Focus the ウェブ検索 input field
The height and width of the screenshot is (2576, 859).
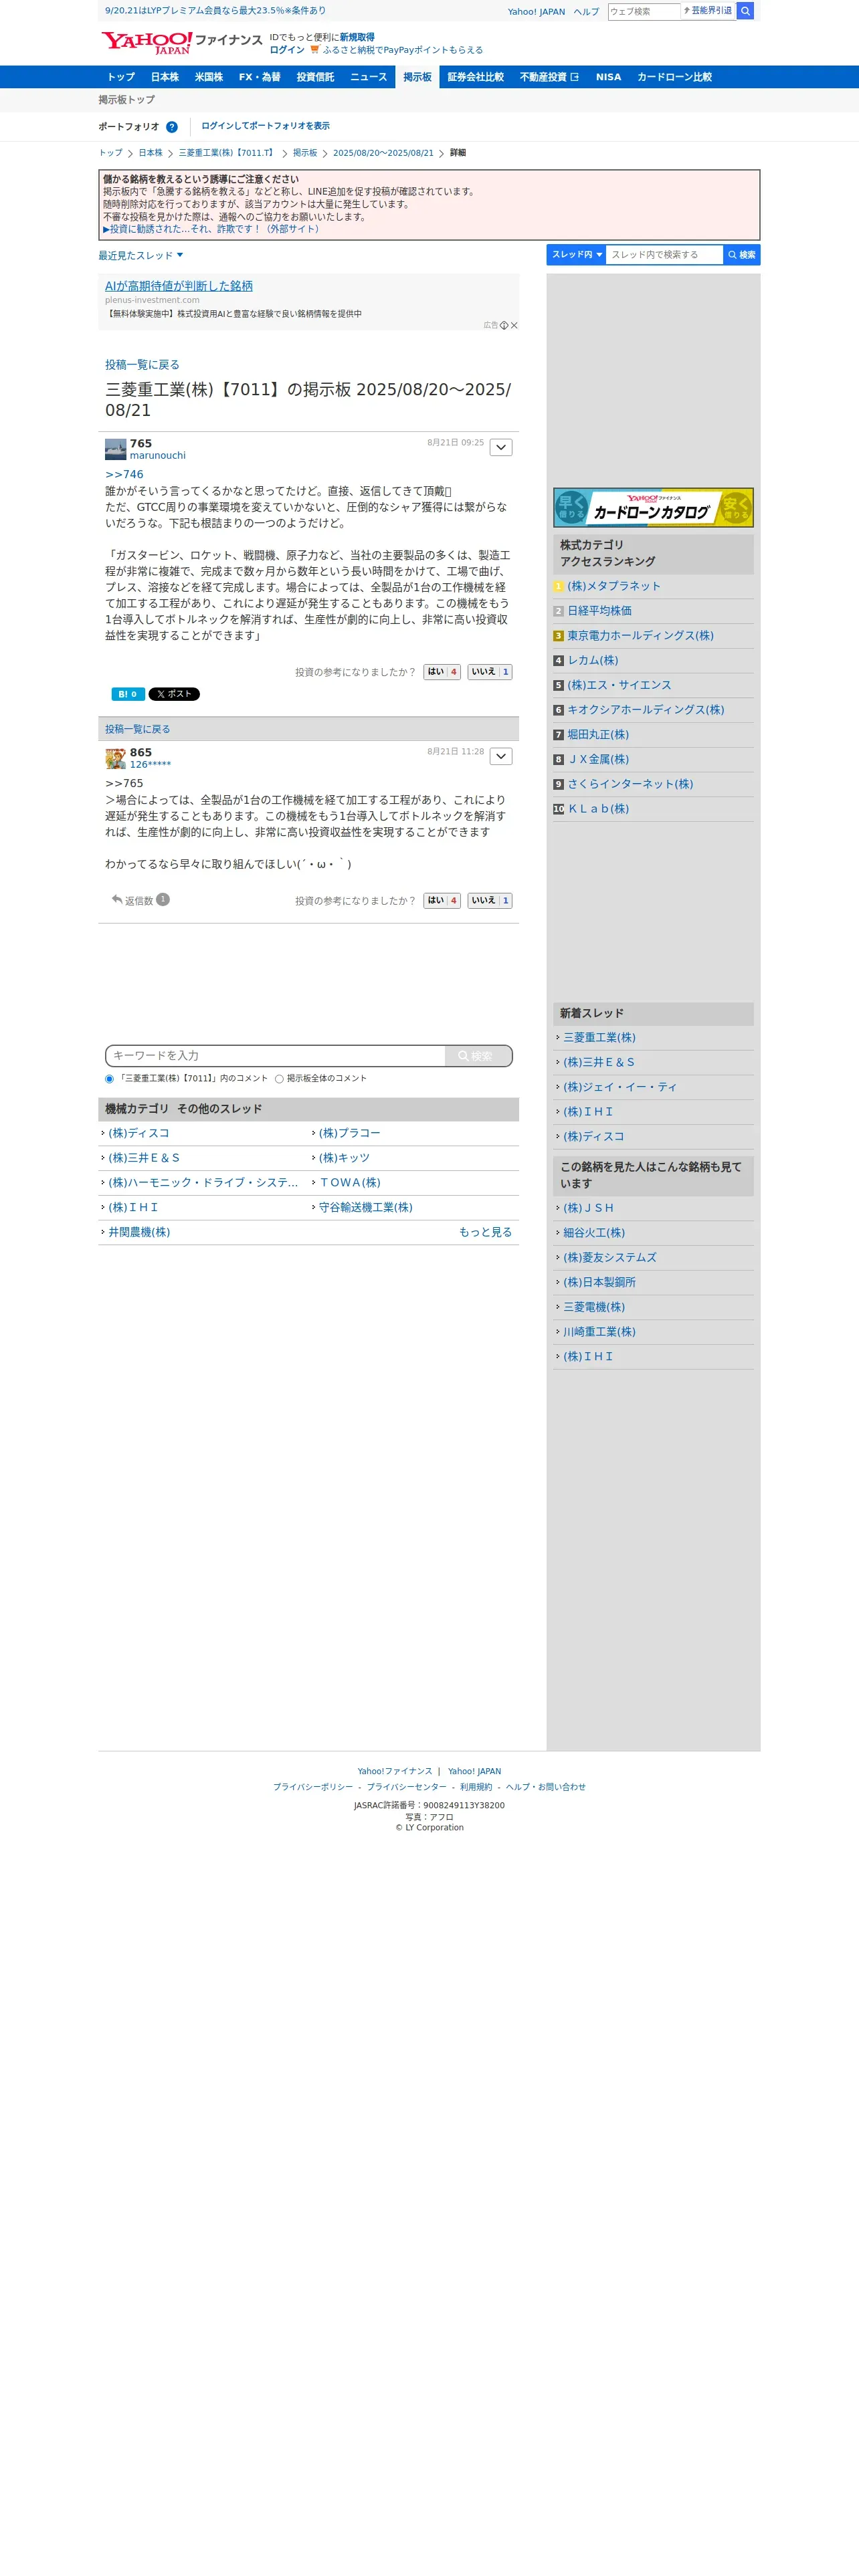(x=643, y=11)
